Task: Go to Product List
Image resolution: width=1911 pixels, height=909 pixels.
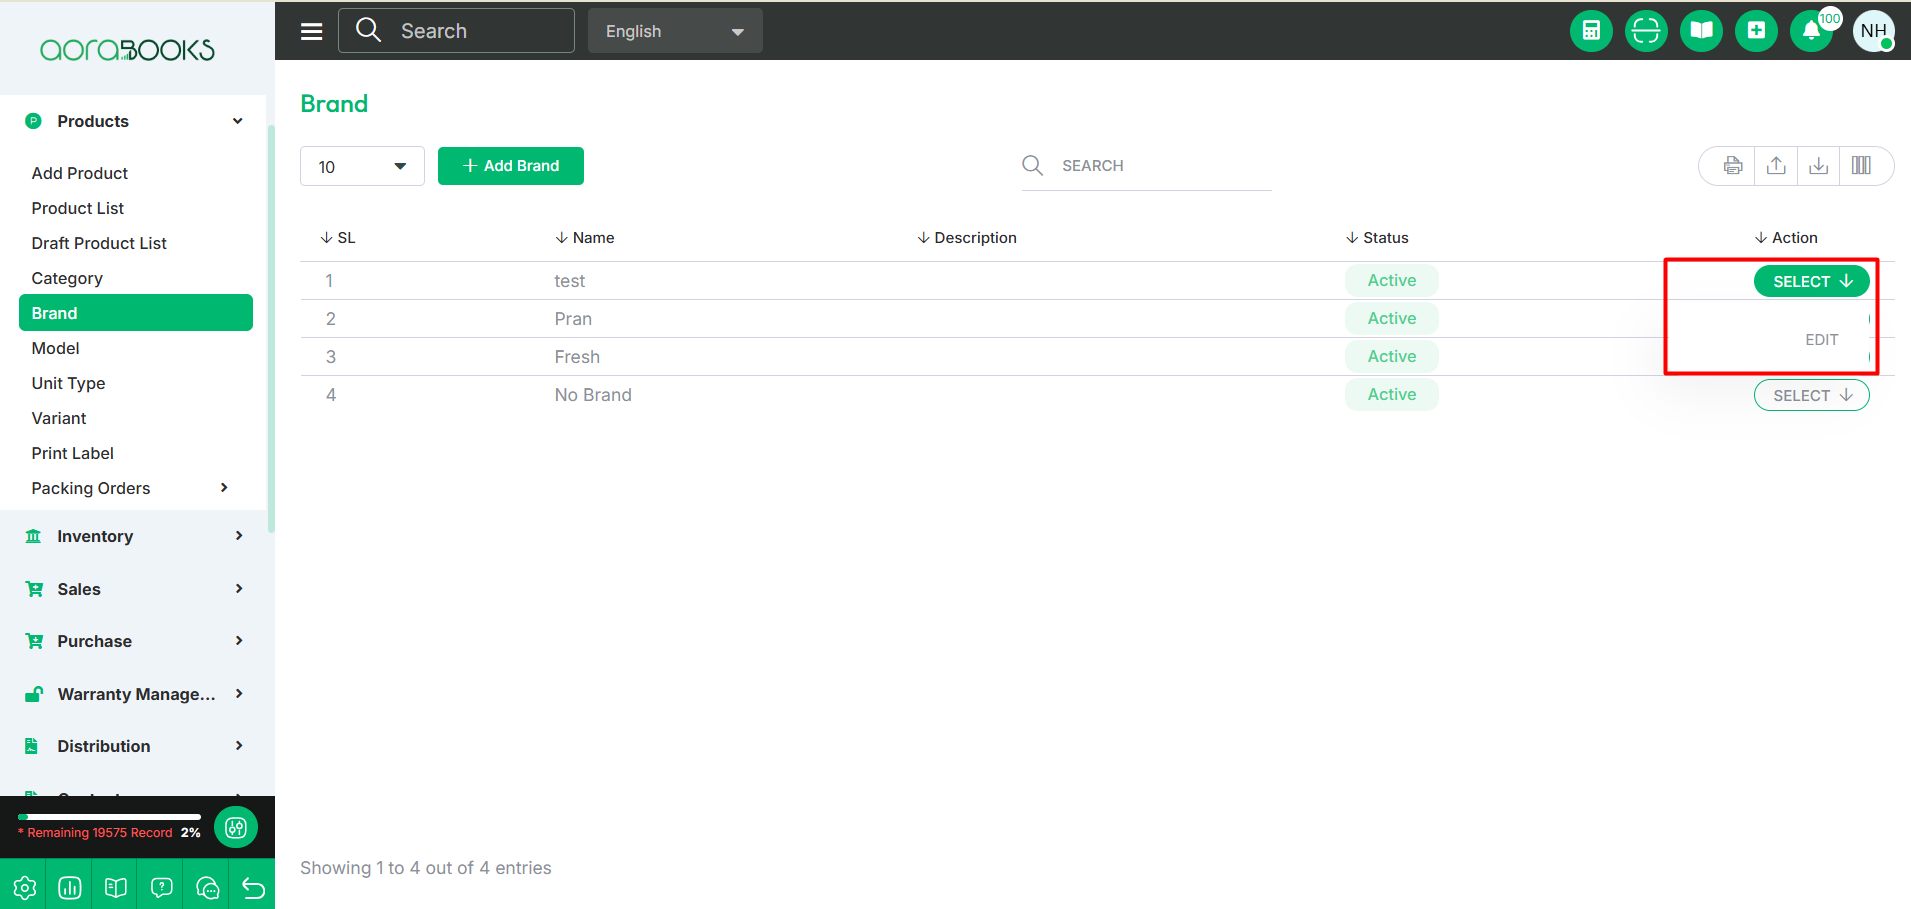Action: coord(78,208)
